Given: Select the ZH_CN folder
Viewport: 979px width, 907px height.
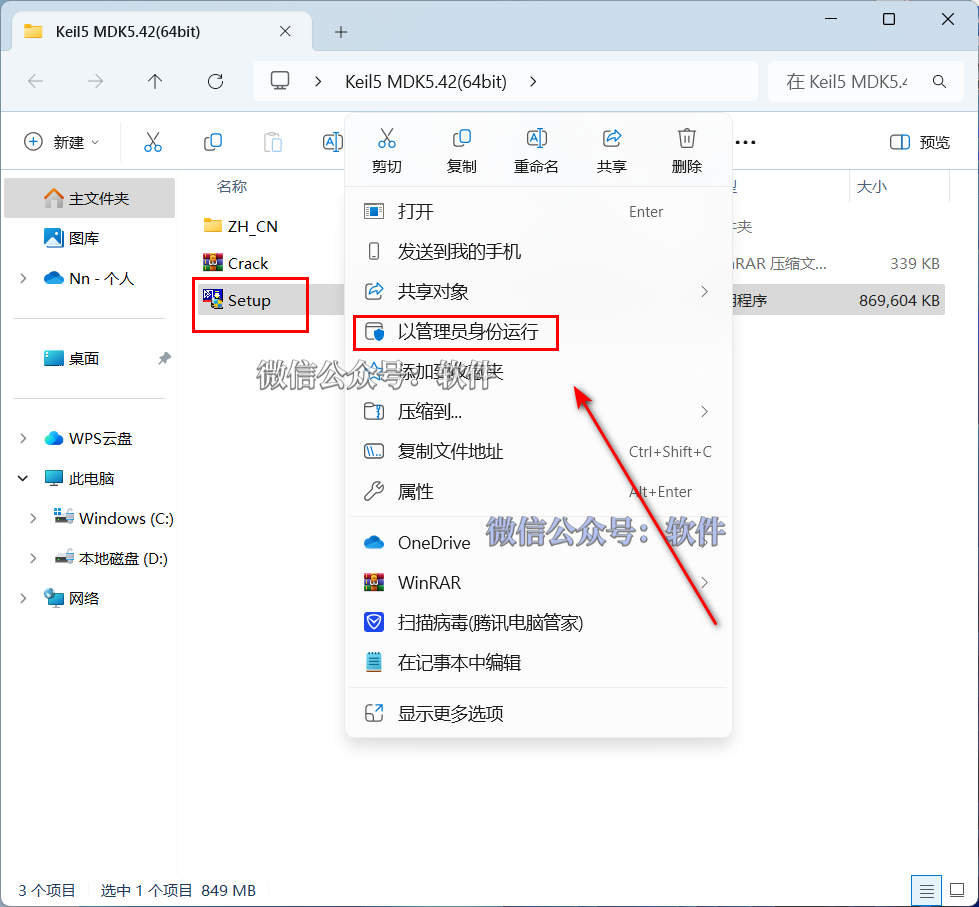Looking at the screenshot, I should (x=240, y=226).
